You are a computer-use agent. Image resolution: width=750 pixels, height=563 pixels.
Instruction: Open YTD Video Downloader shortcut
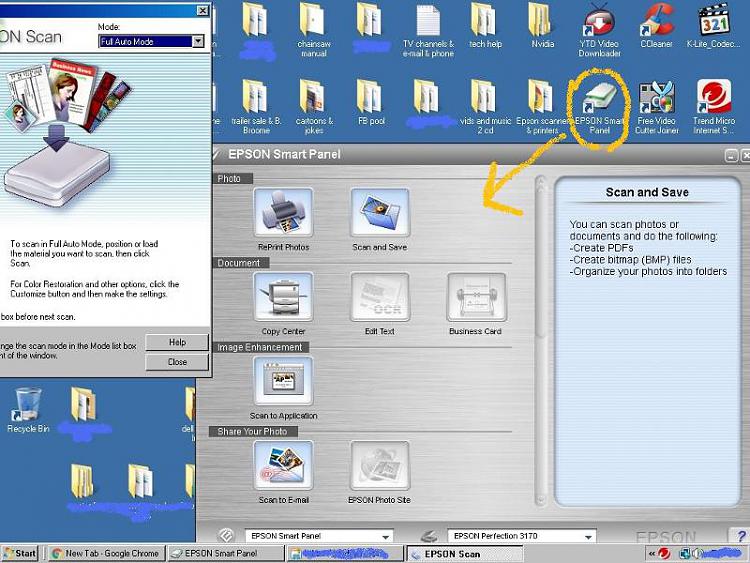click(599, 30)
